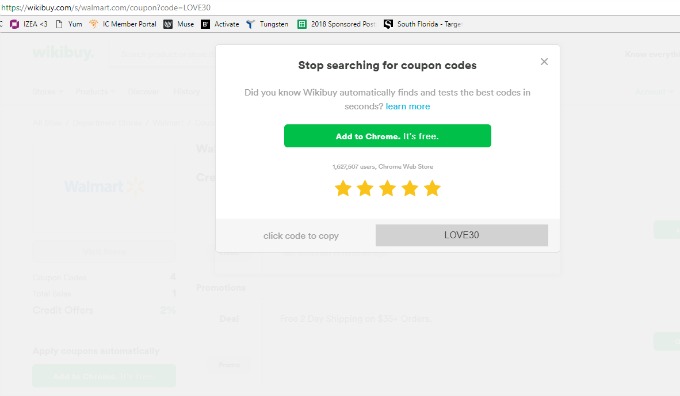Image resolution: width=680 pixels, height=396 pixels.
Task: Click the dimmed Walmart store logo
Action: coord(104,187)
